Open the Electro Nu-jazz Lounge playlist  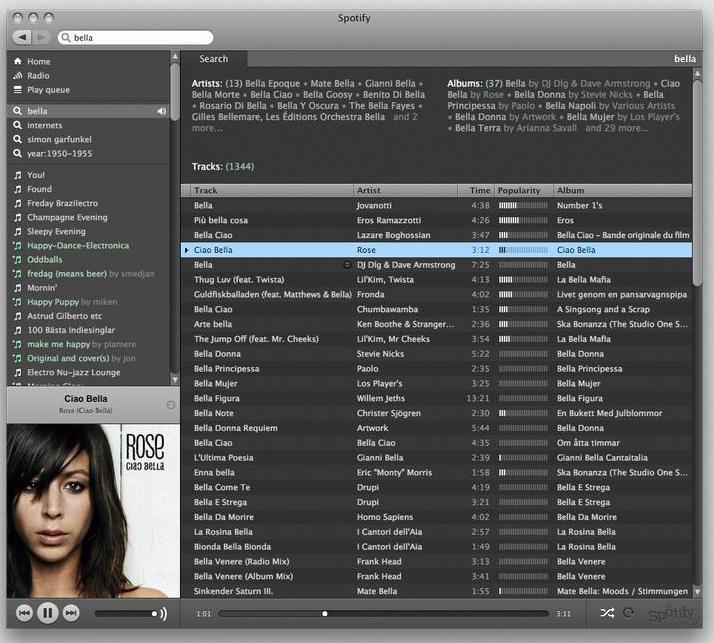[x=73, y=373]
